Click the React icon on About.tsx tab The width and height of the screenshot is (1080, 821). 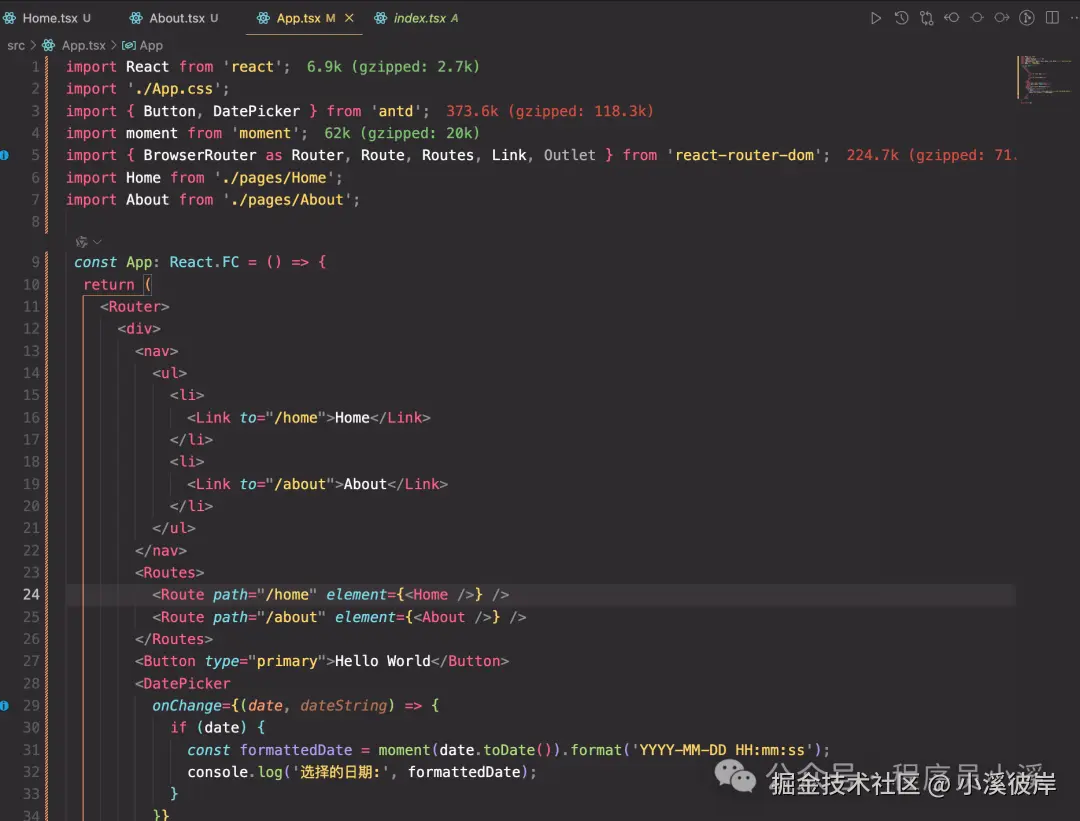pos(136,18)
